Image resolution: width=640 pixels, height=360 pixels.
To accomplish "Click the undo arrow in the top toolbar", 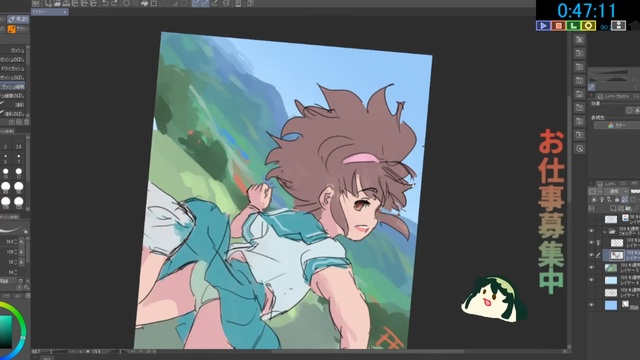I will (105, 3).
